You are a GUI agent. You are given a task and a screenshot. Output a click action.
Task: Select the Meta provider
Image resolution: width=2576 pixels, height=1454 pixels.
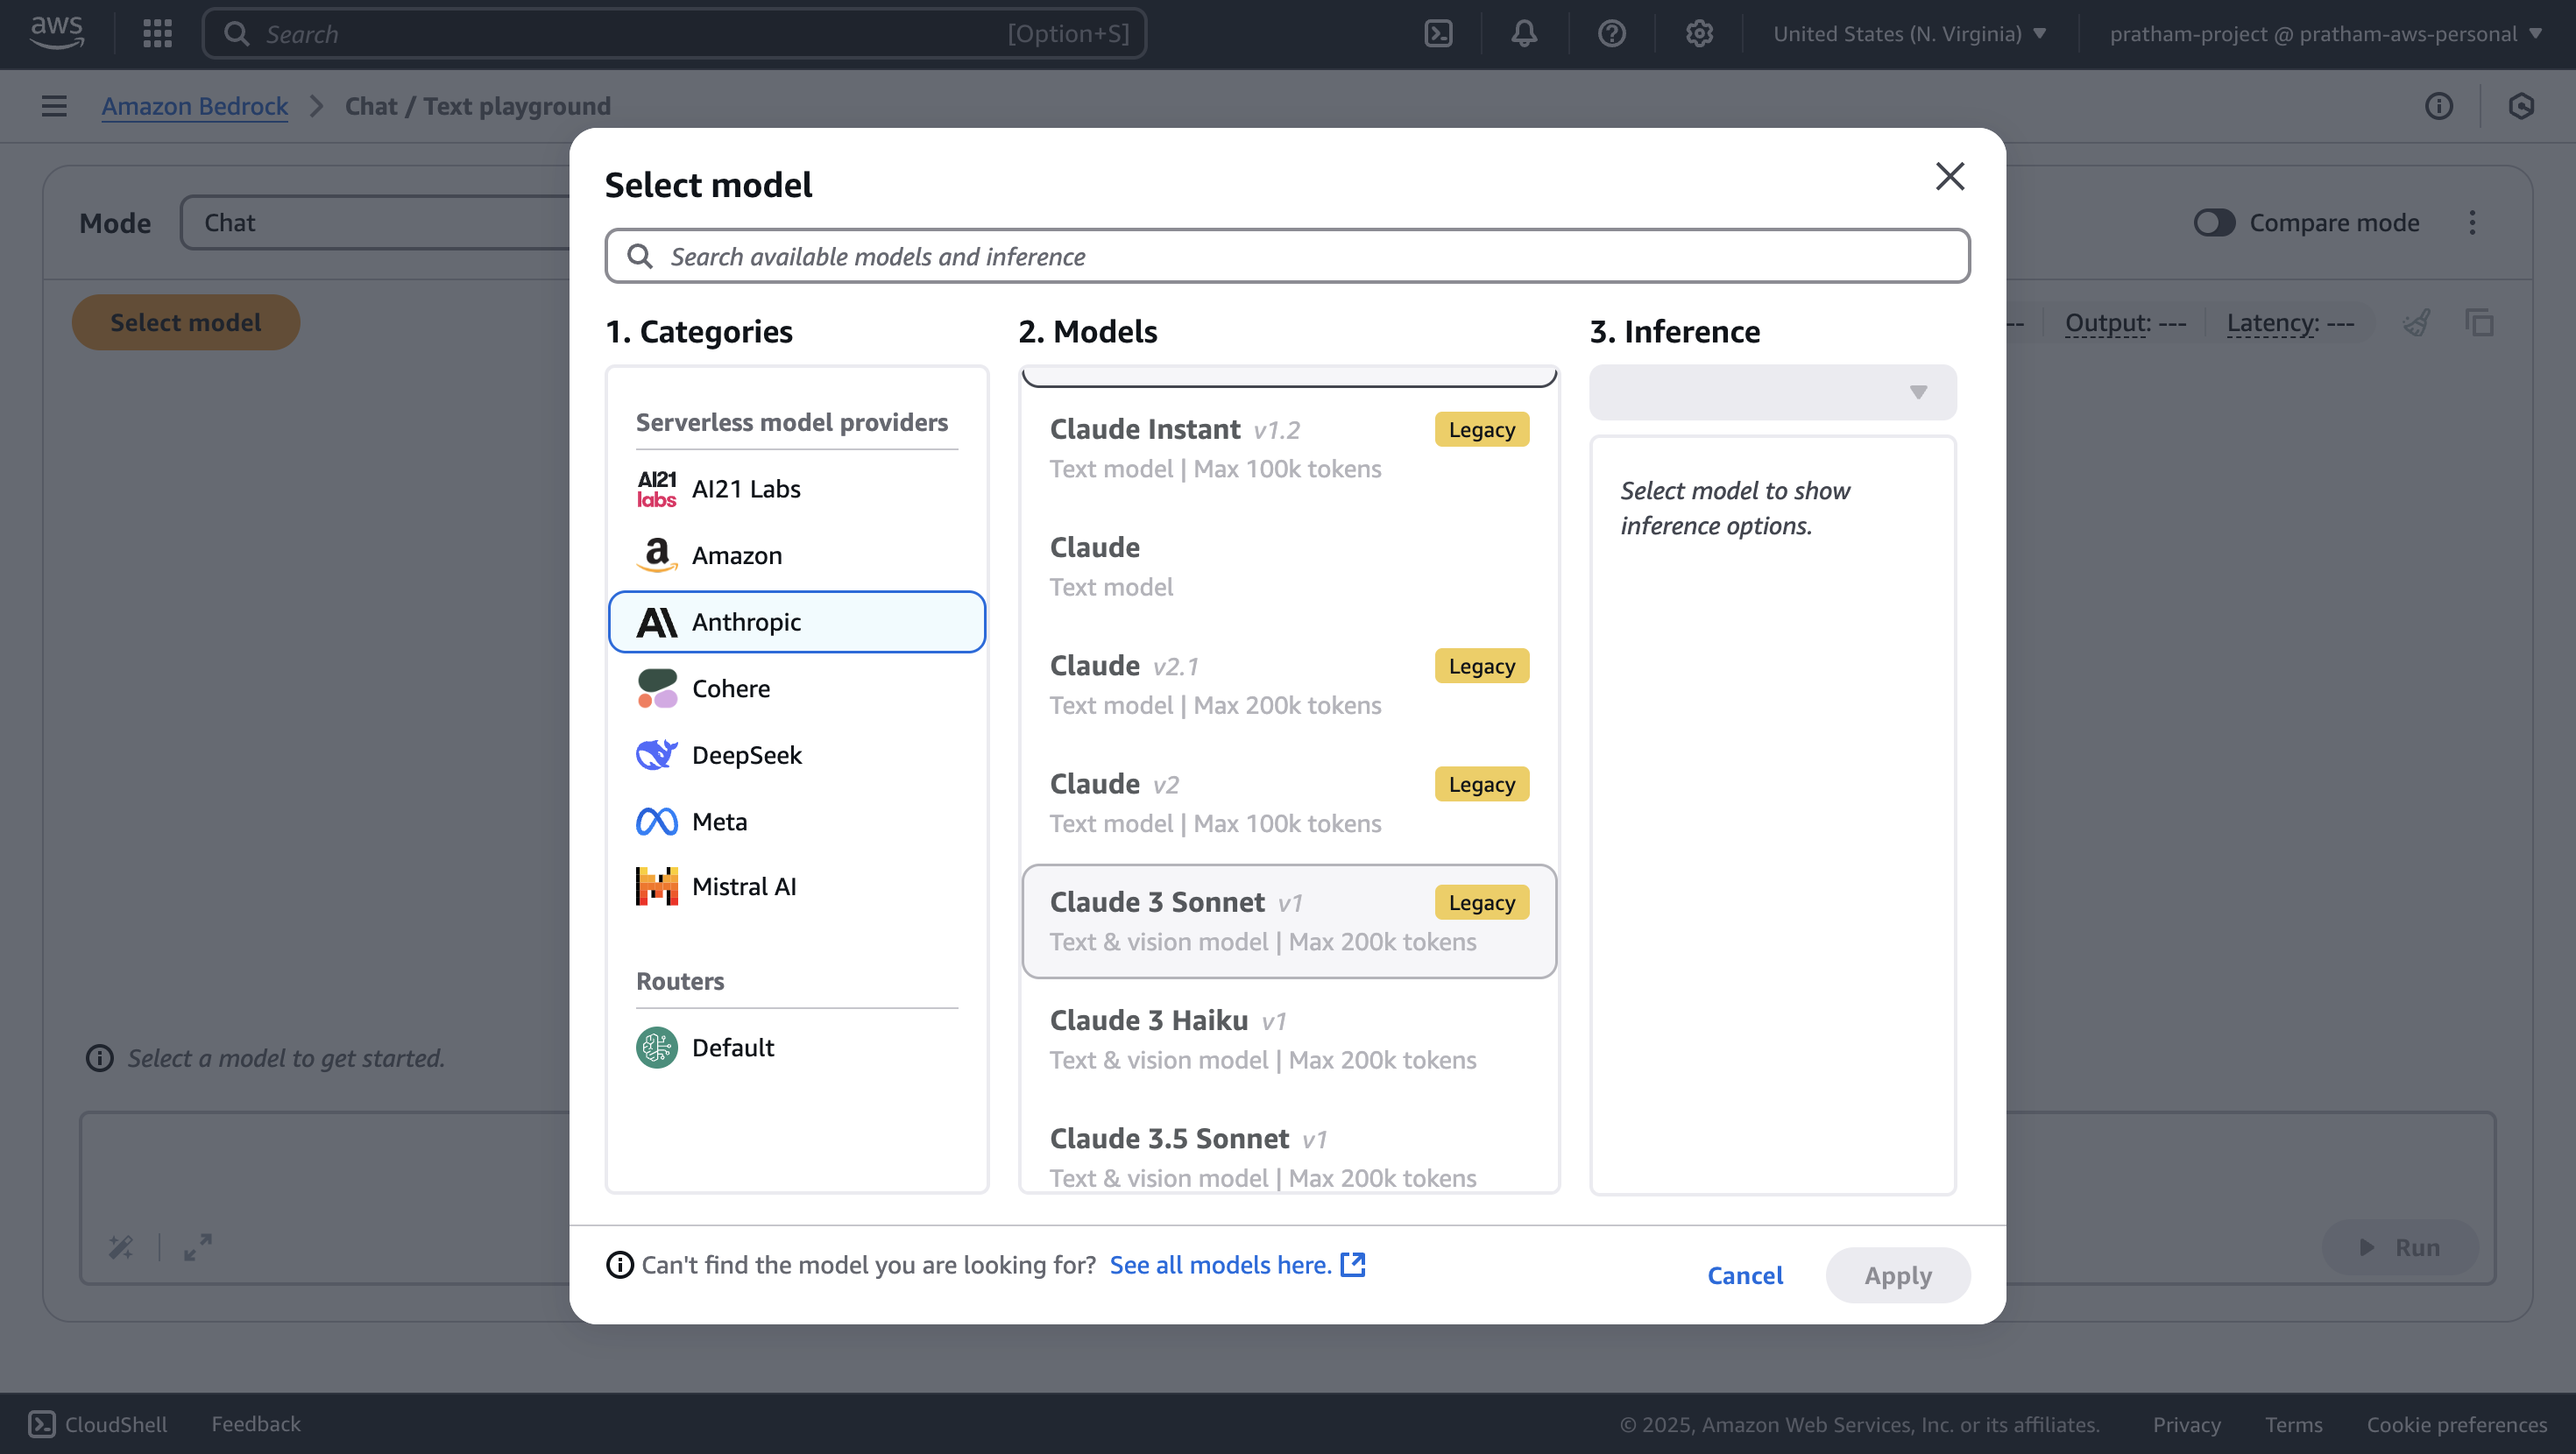(797, 822)
